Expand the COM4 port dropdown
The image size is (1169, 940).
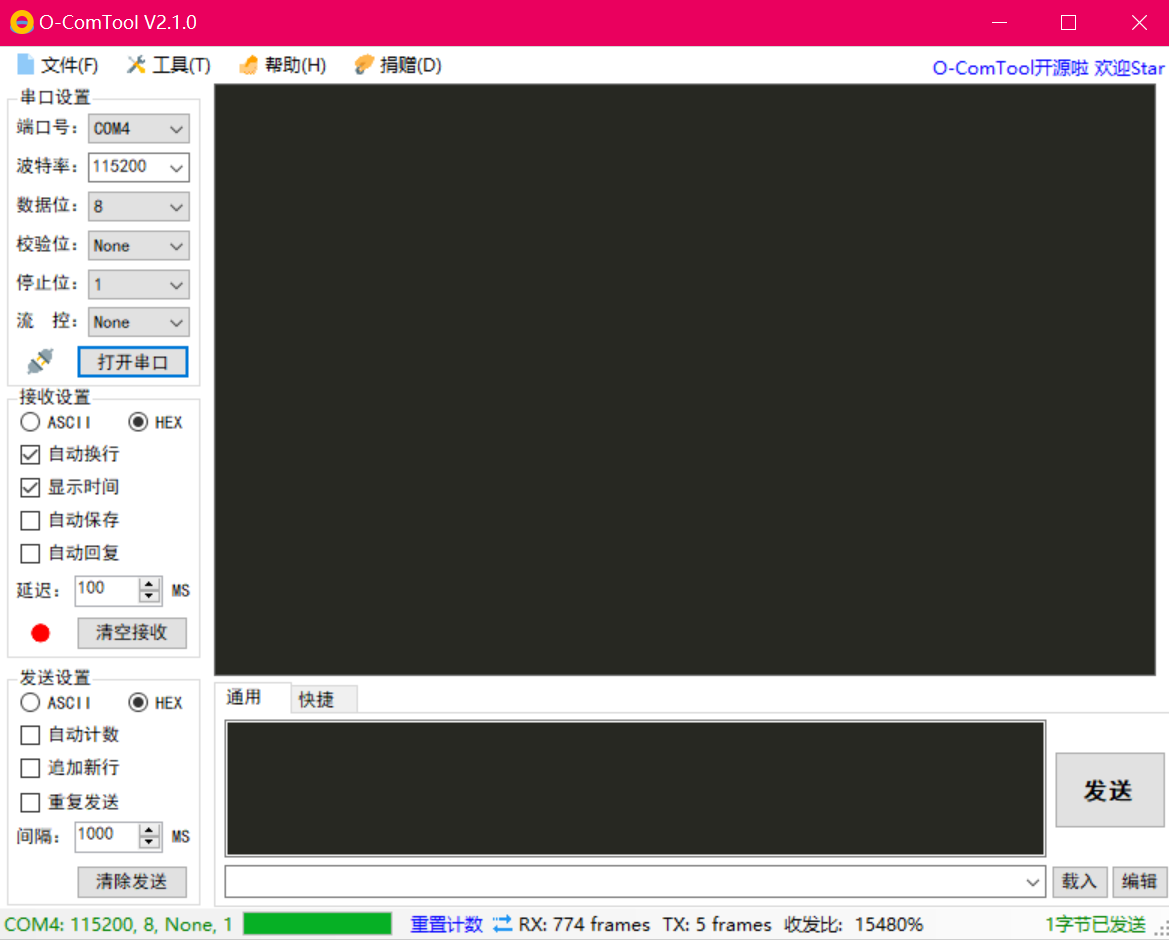(x=176, y=129)
